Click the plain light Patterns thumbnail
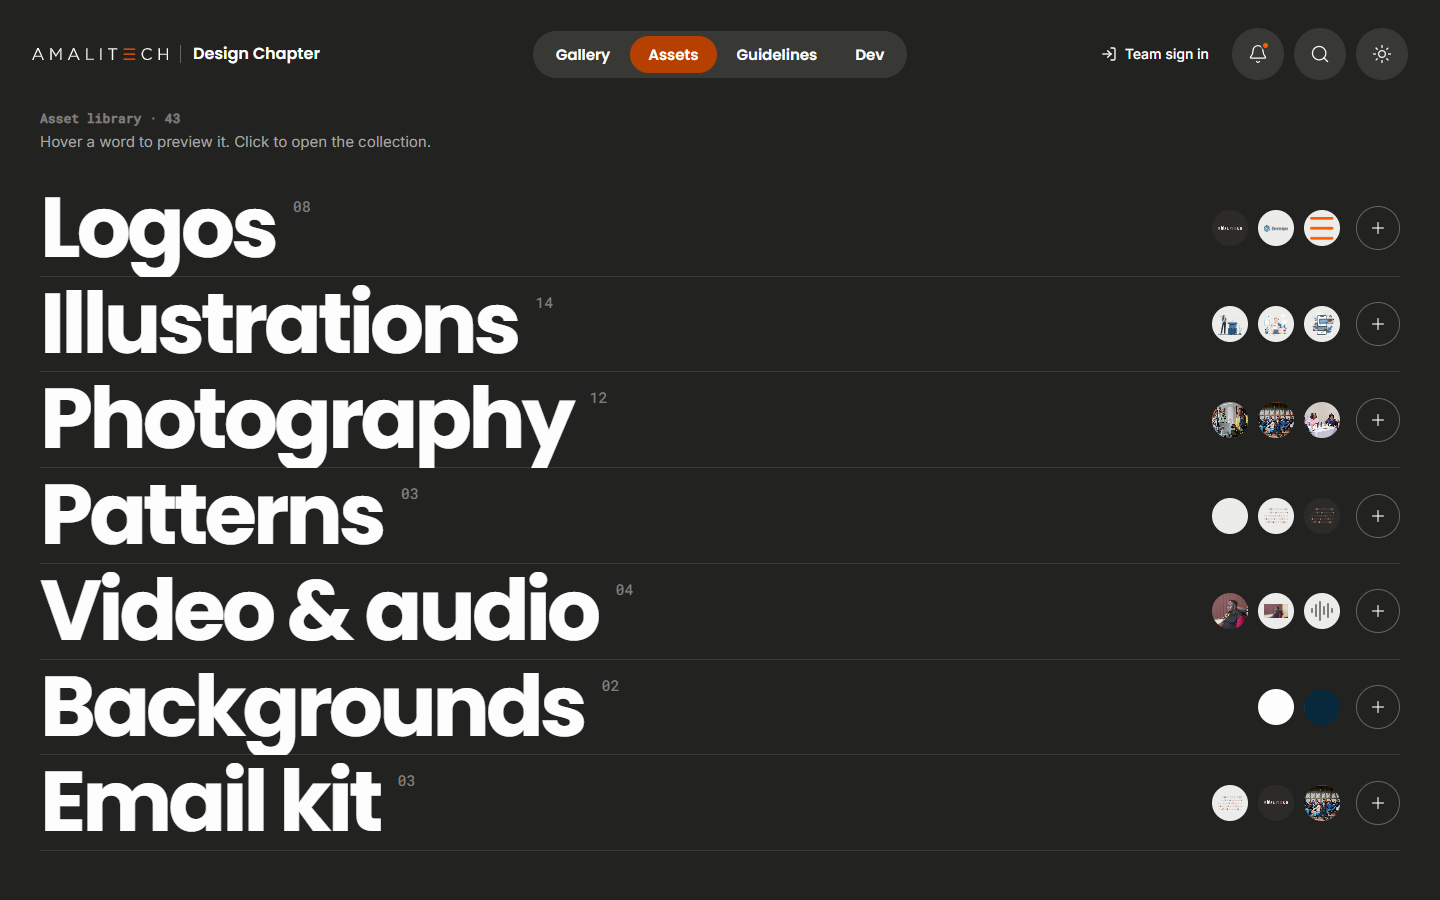 (1230, 516)
